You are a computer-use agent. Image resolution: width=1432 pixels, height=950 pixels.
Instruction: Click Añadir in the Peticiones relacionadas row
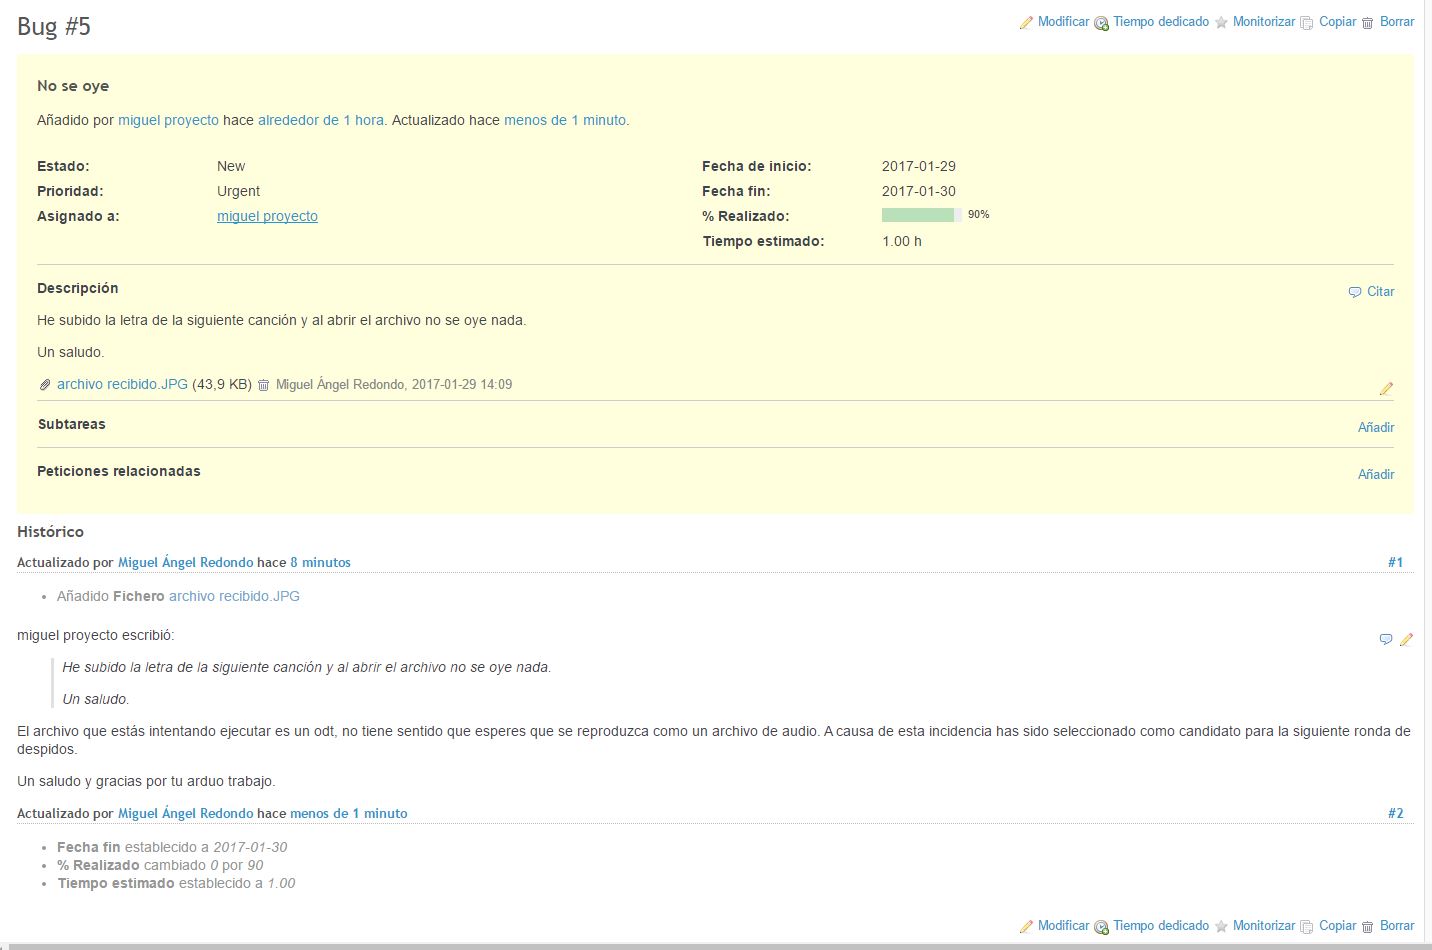(x=1375, y=474)
